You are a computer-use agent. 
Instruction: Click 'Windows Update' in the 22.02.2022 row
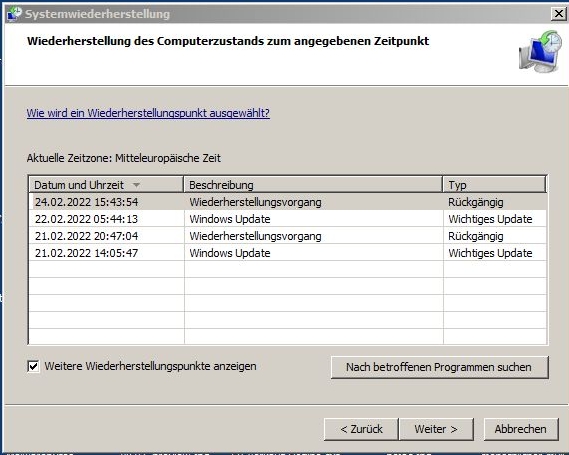(230, 219)
